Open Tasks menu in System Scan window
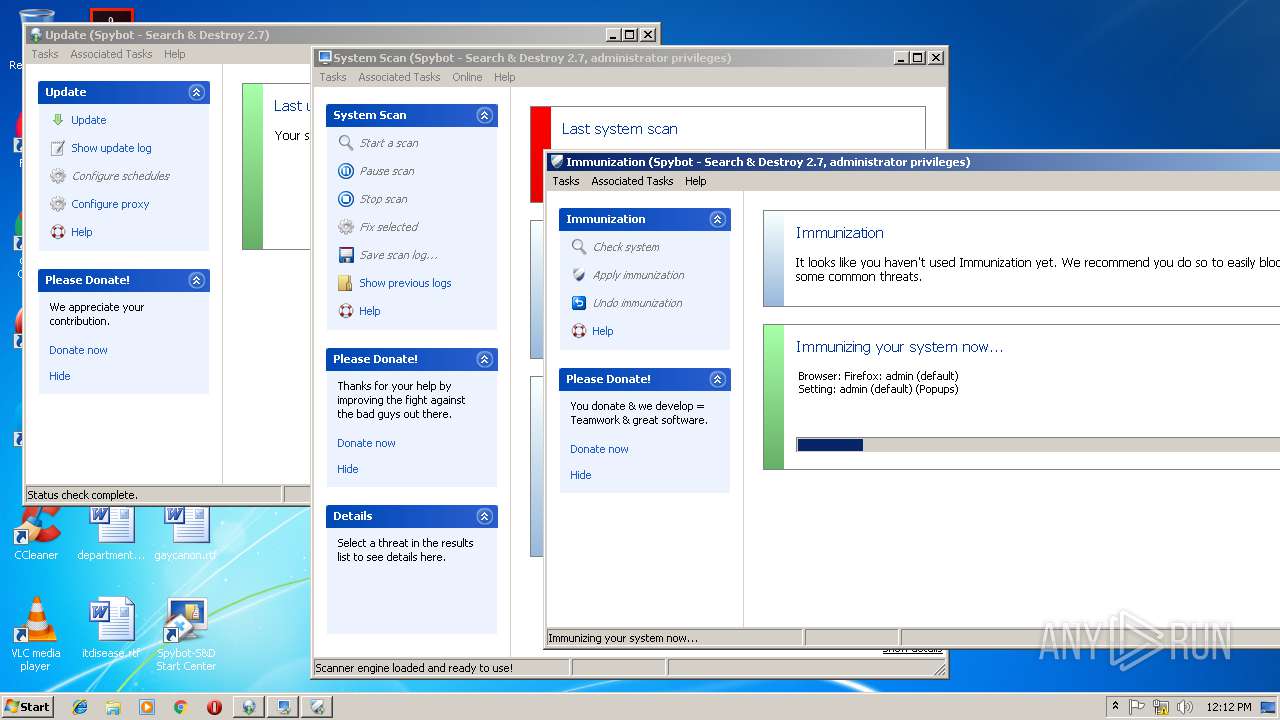Screen dimensions: 1280x720 333,77
